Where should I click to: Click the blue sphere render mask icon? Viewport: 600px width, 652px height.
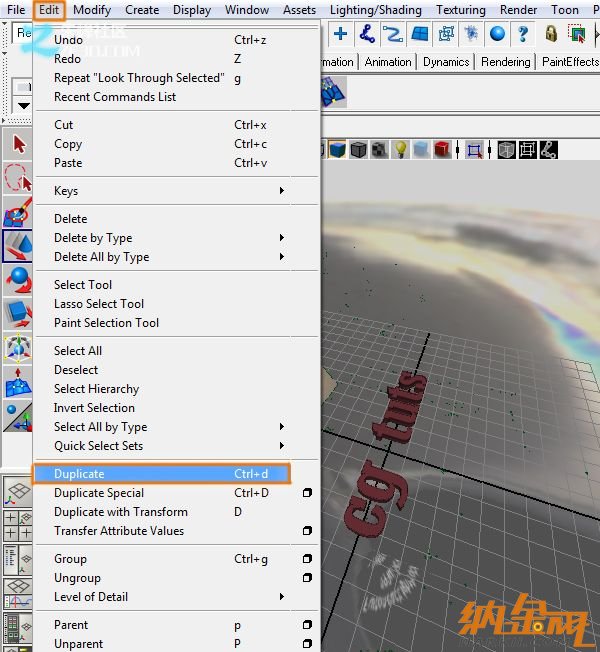497,34
